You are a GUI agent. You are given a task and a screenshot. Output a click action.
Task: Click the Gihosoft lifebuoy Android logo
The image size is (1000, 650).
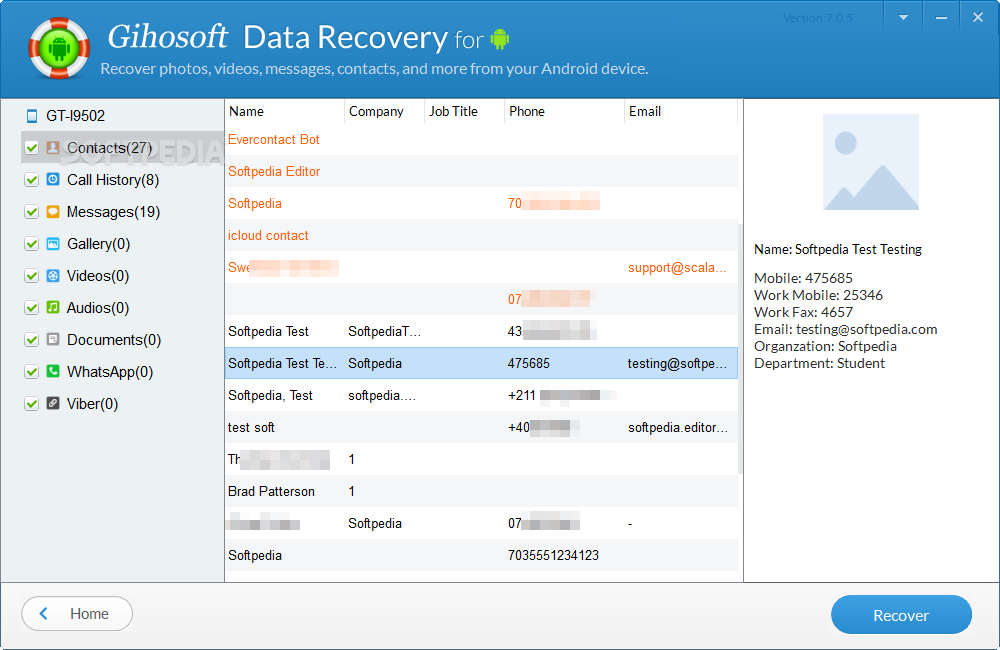[x=59, y=48]
